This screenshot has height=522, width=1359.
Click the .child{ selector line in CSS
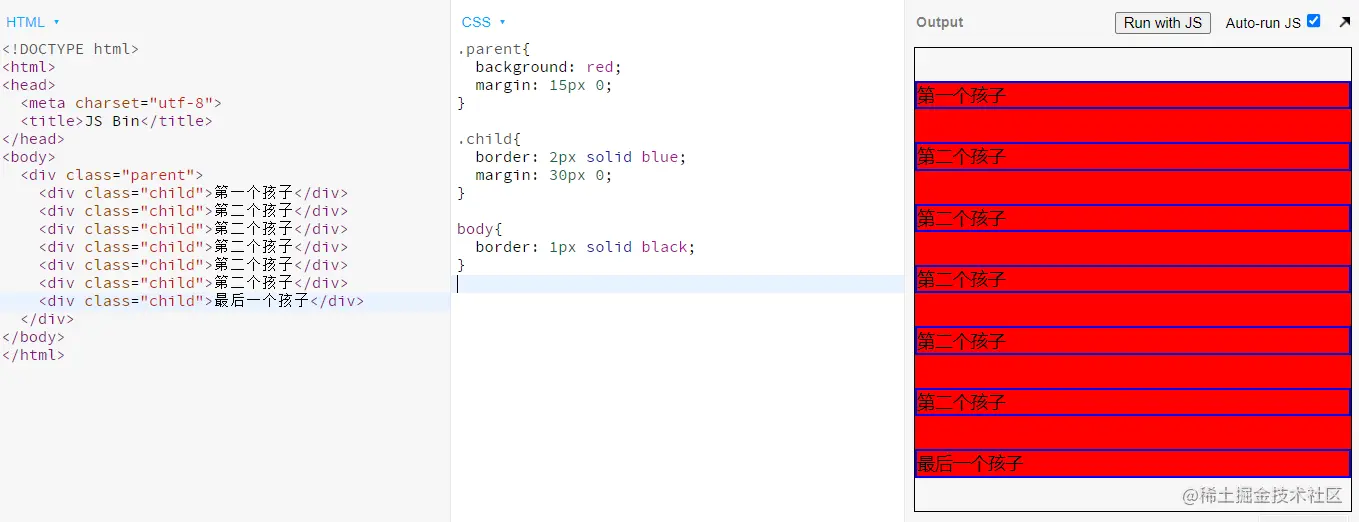489,139
